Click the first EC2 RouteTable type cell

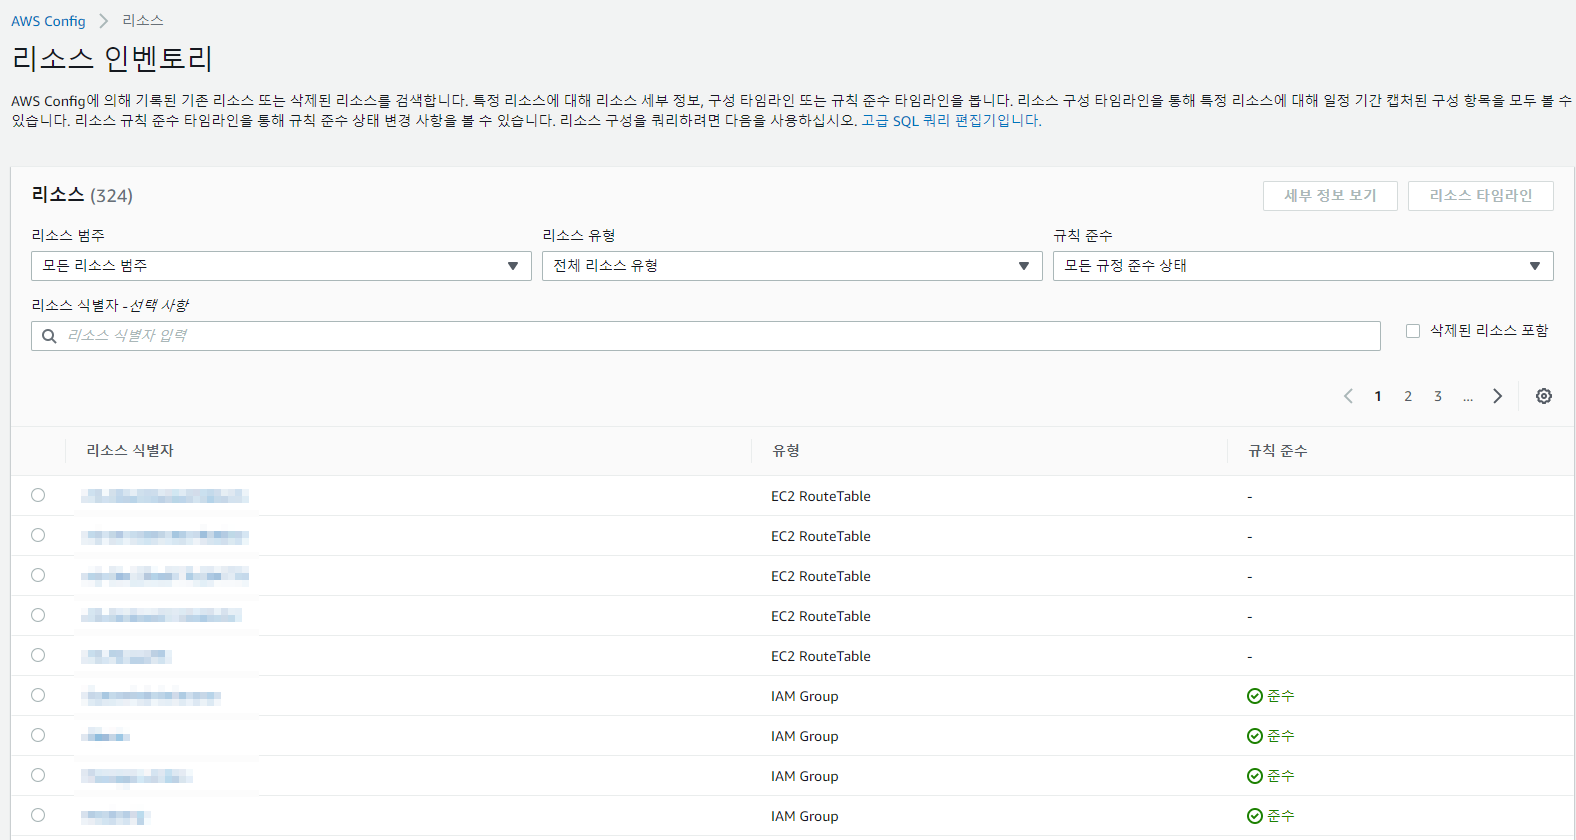tap(821, 496)
